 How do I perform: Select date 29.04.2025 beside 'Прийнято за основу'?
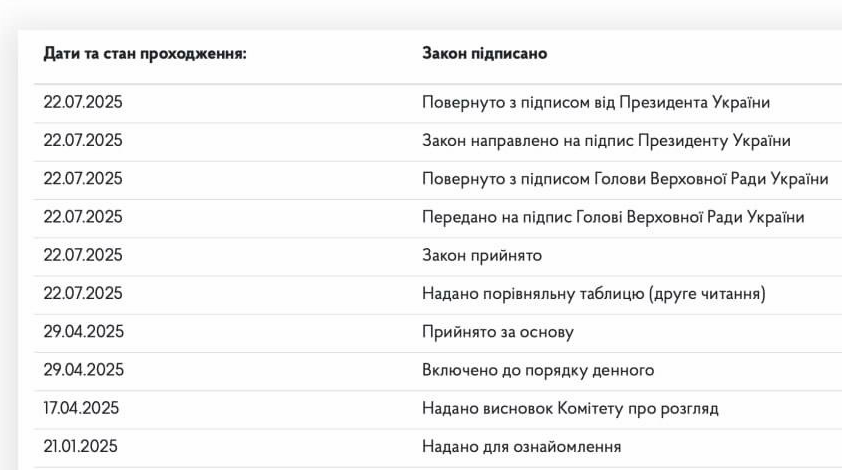[84, 331]
